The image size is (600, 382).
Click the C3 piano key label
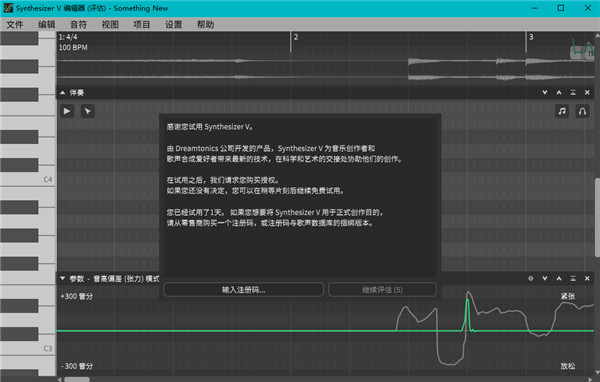pyautogui.click(x=48, y=348)
